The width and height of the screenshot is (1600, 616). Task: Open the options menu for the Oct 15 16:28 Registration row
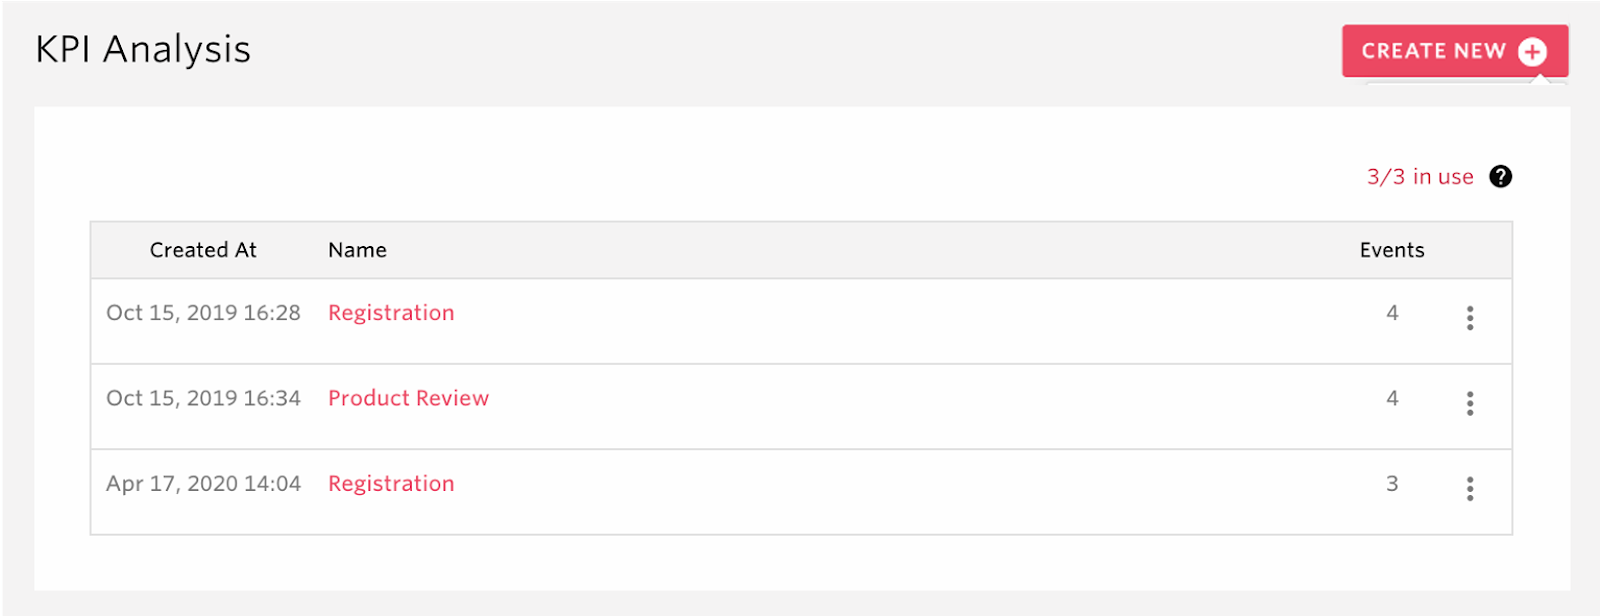tap(1470, 318)
